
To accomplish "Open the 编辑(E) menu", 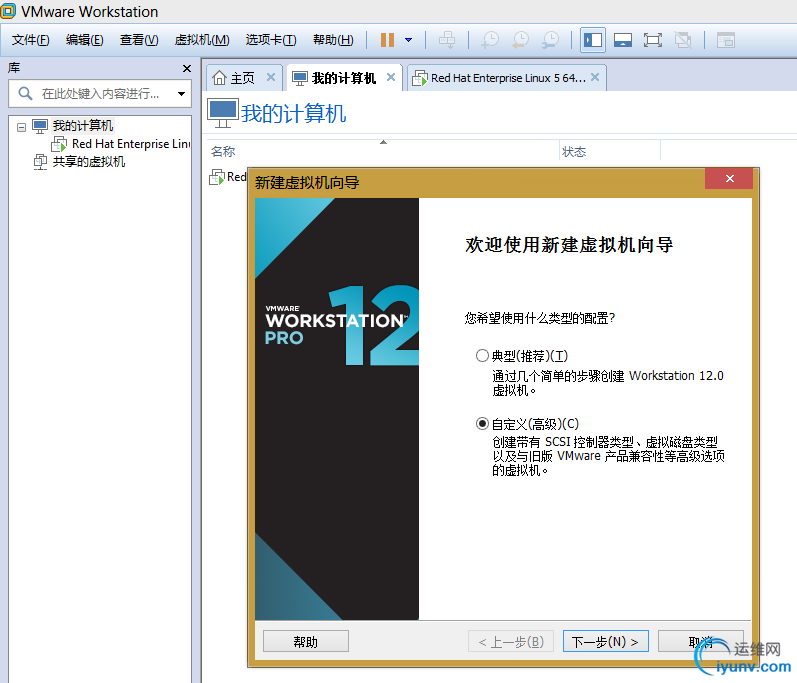I will 84,40.
